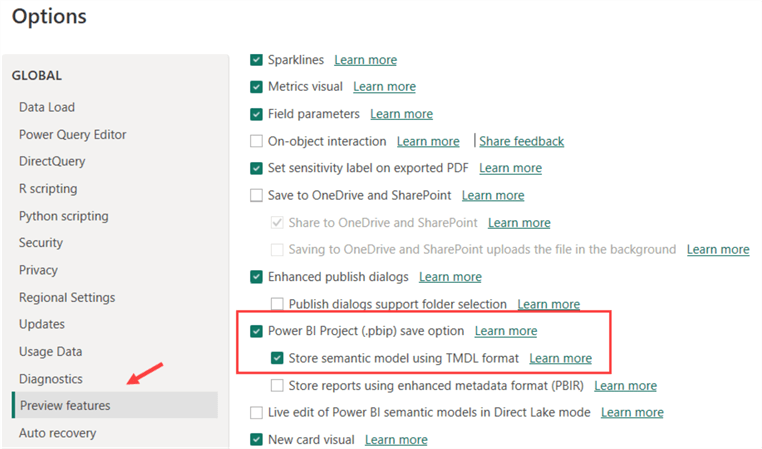Open the Security options page
Viewport: 762px width, 449px height.
(41, 242)
